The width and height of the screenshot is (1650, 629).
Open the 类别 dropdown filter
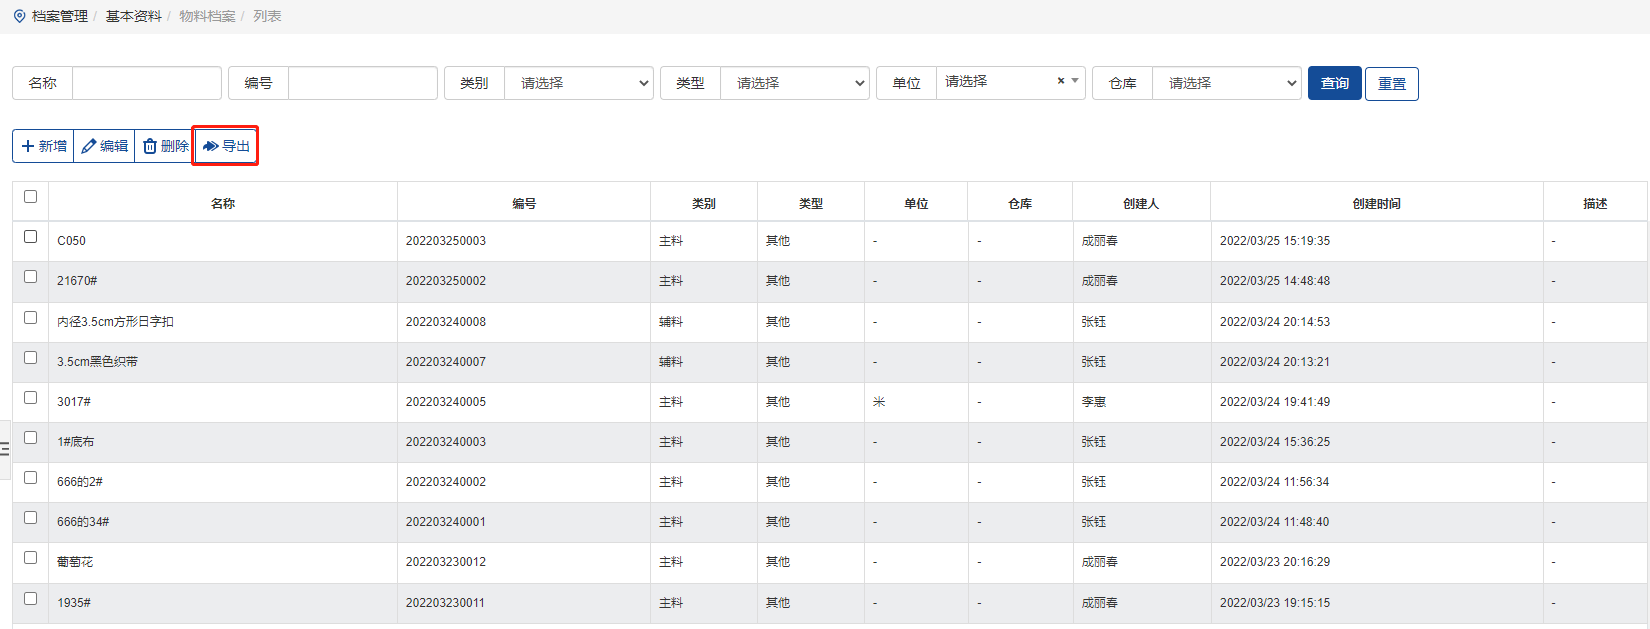(x=578, y=83)
